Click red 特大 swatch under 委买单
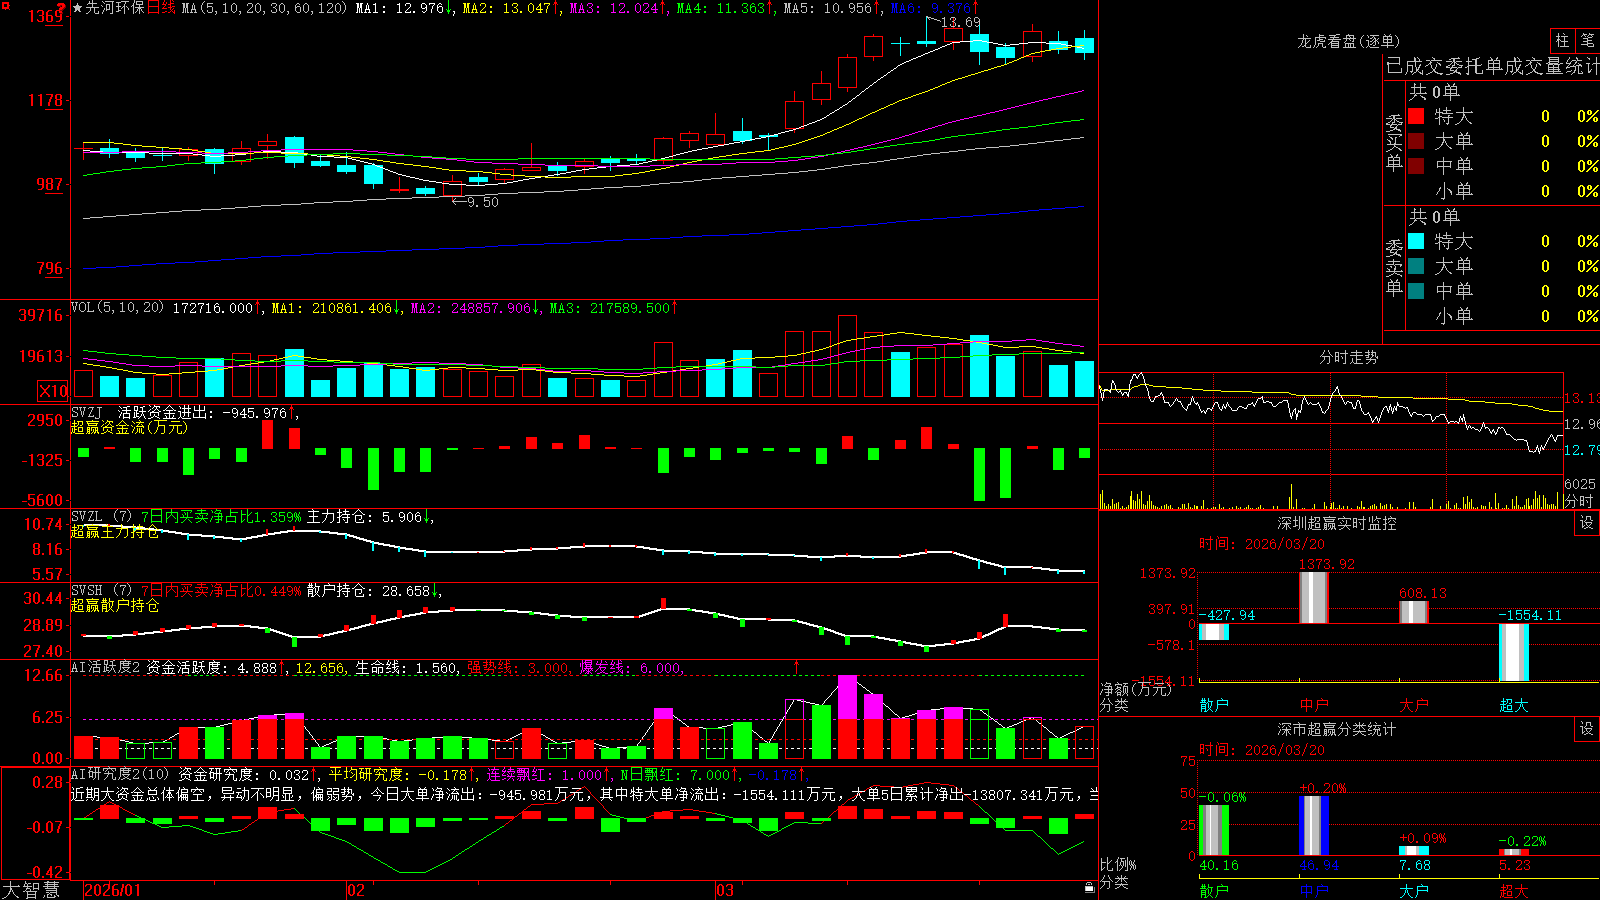 pyautogui.click(x=1416, y=116)
